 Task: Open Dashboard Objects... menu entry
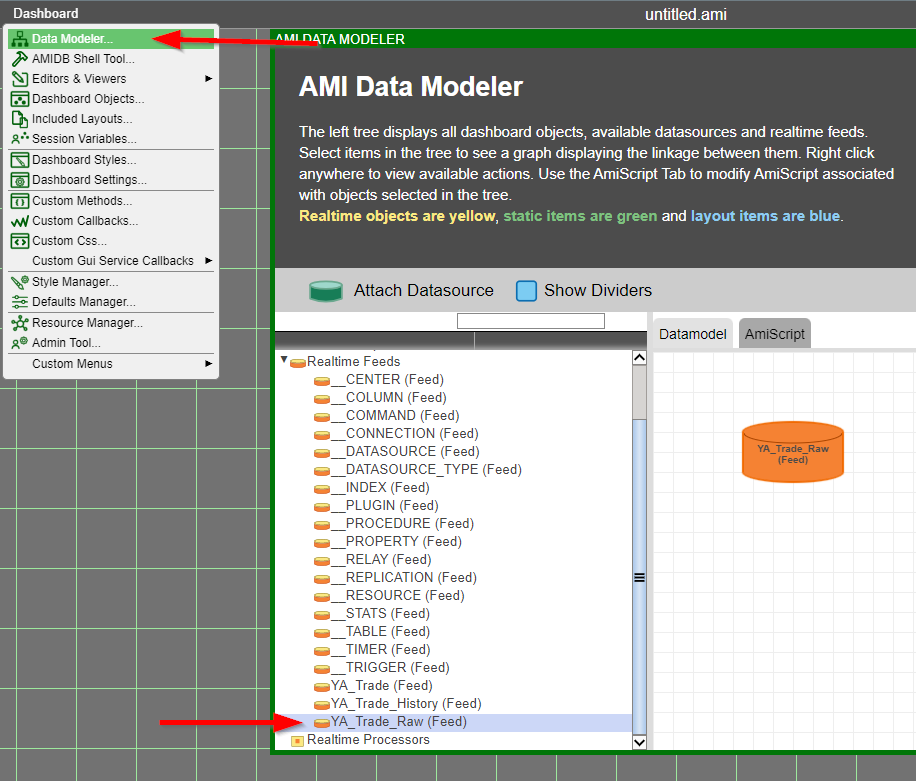pyautogui.click(x=111, y=99)
